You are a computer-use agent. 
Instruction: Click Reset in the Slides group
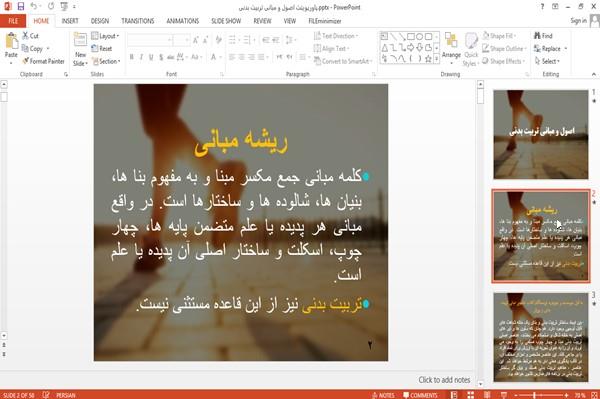102,49
